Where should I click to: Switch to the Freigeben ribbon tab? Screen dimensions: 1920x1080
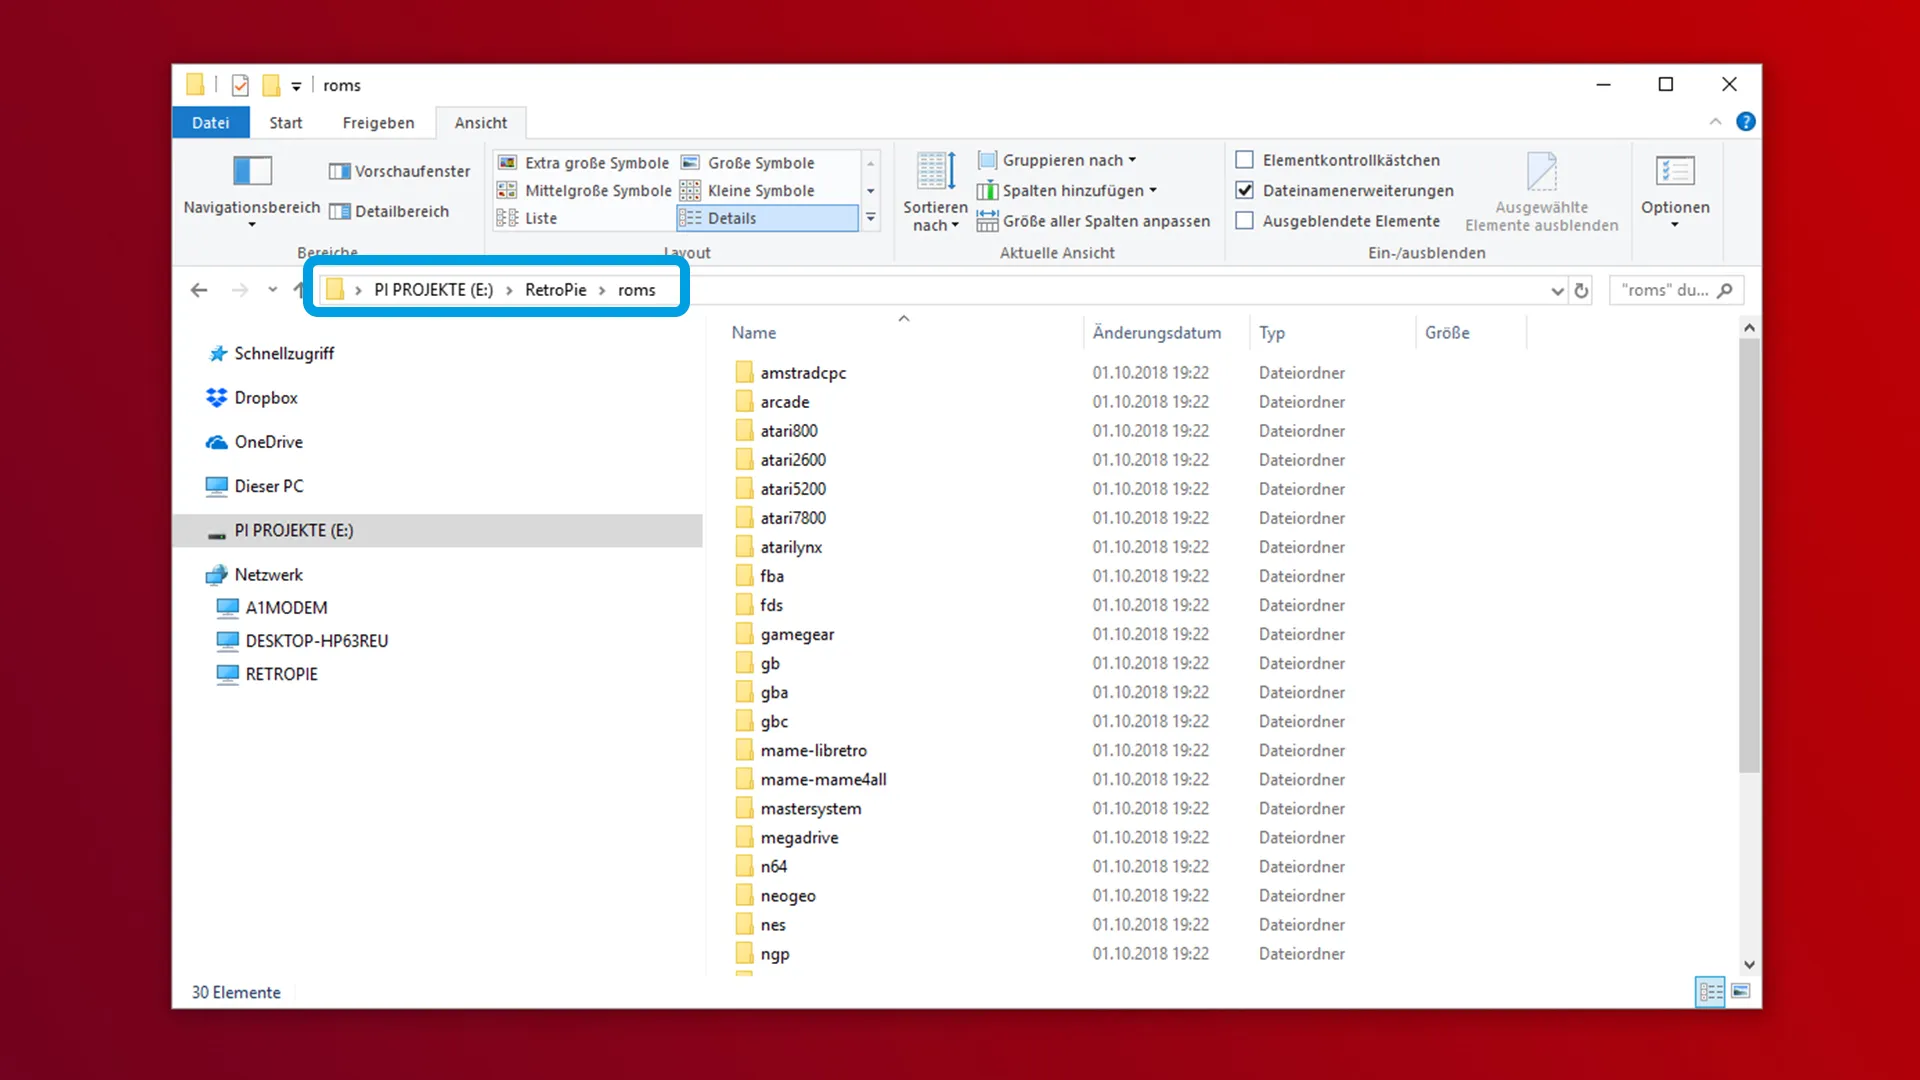click(378, 122)
